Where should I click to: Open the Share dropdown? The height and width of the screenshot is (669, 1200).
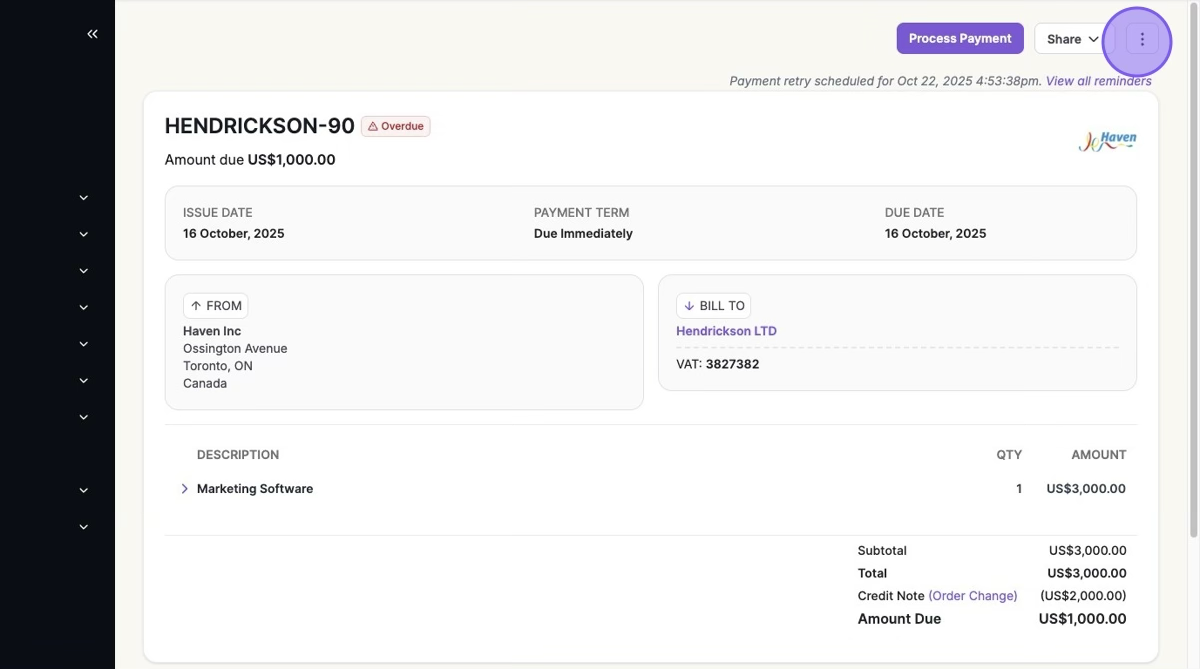(1071, 39)
